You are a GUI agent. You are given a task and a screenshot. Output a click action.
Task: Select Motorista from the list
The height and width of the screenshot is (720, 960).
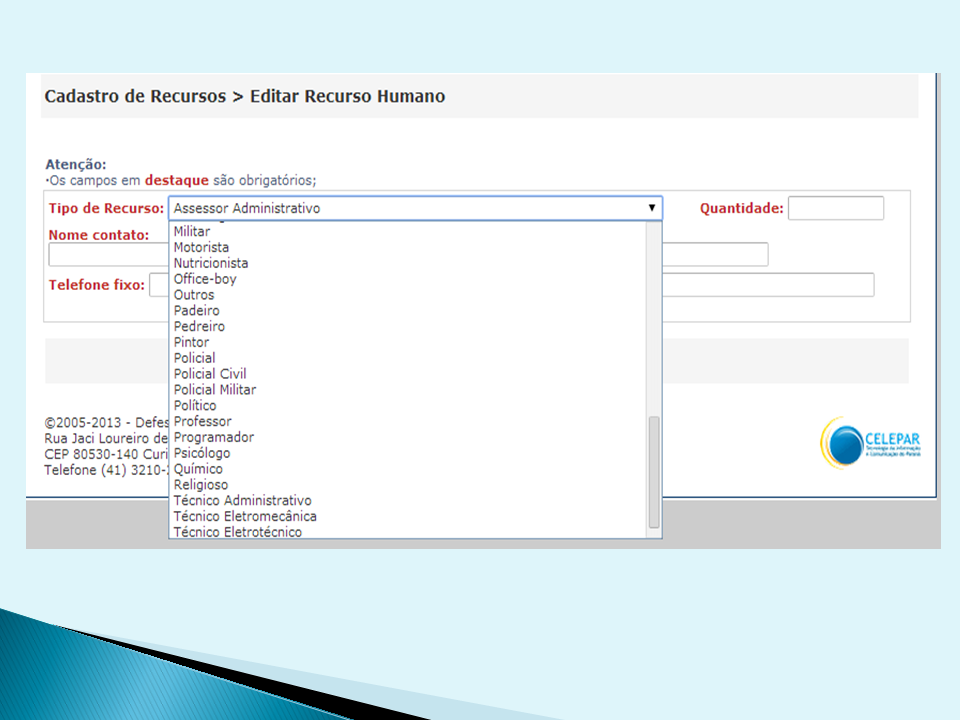pos(201,247)
